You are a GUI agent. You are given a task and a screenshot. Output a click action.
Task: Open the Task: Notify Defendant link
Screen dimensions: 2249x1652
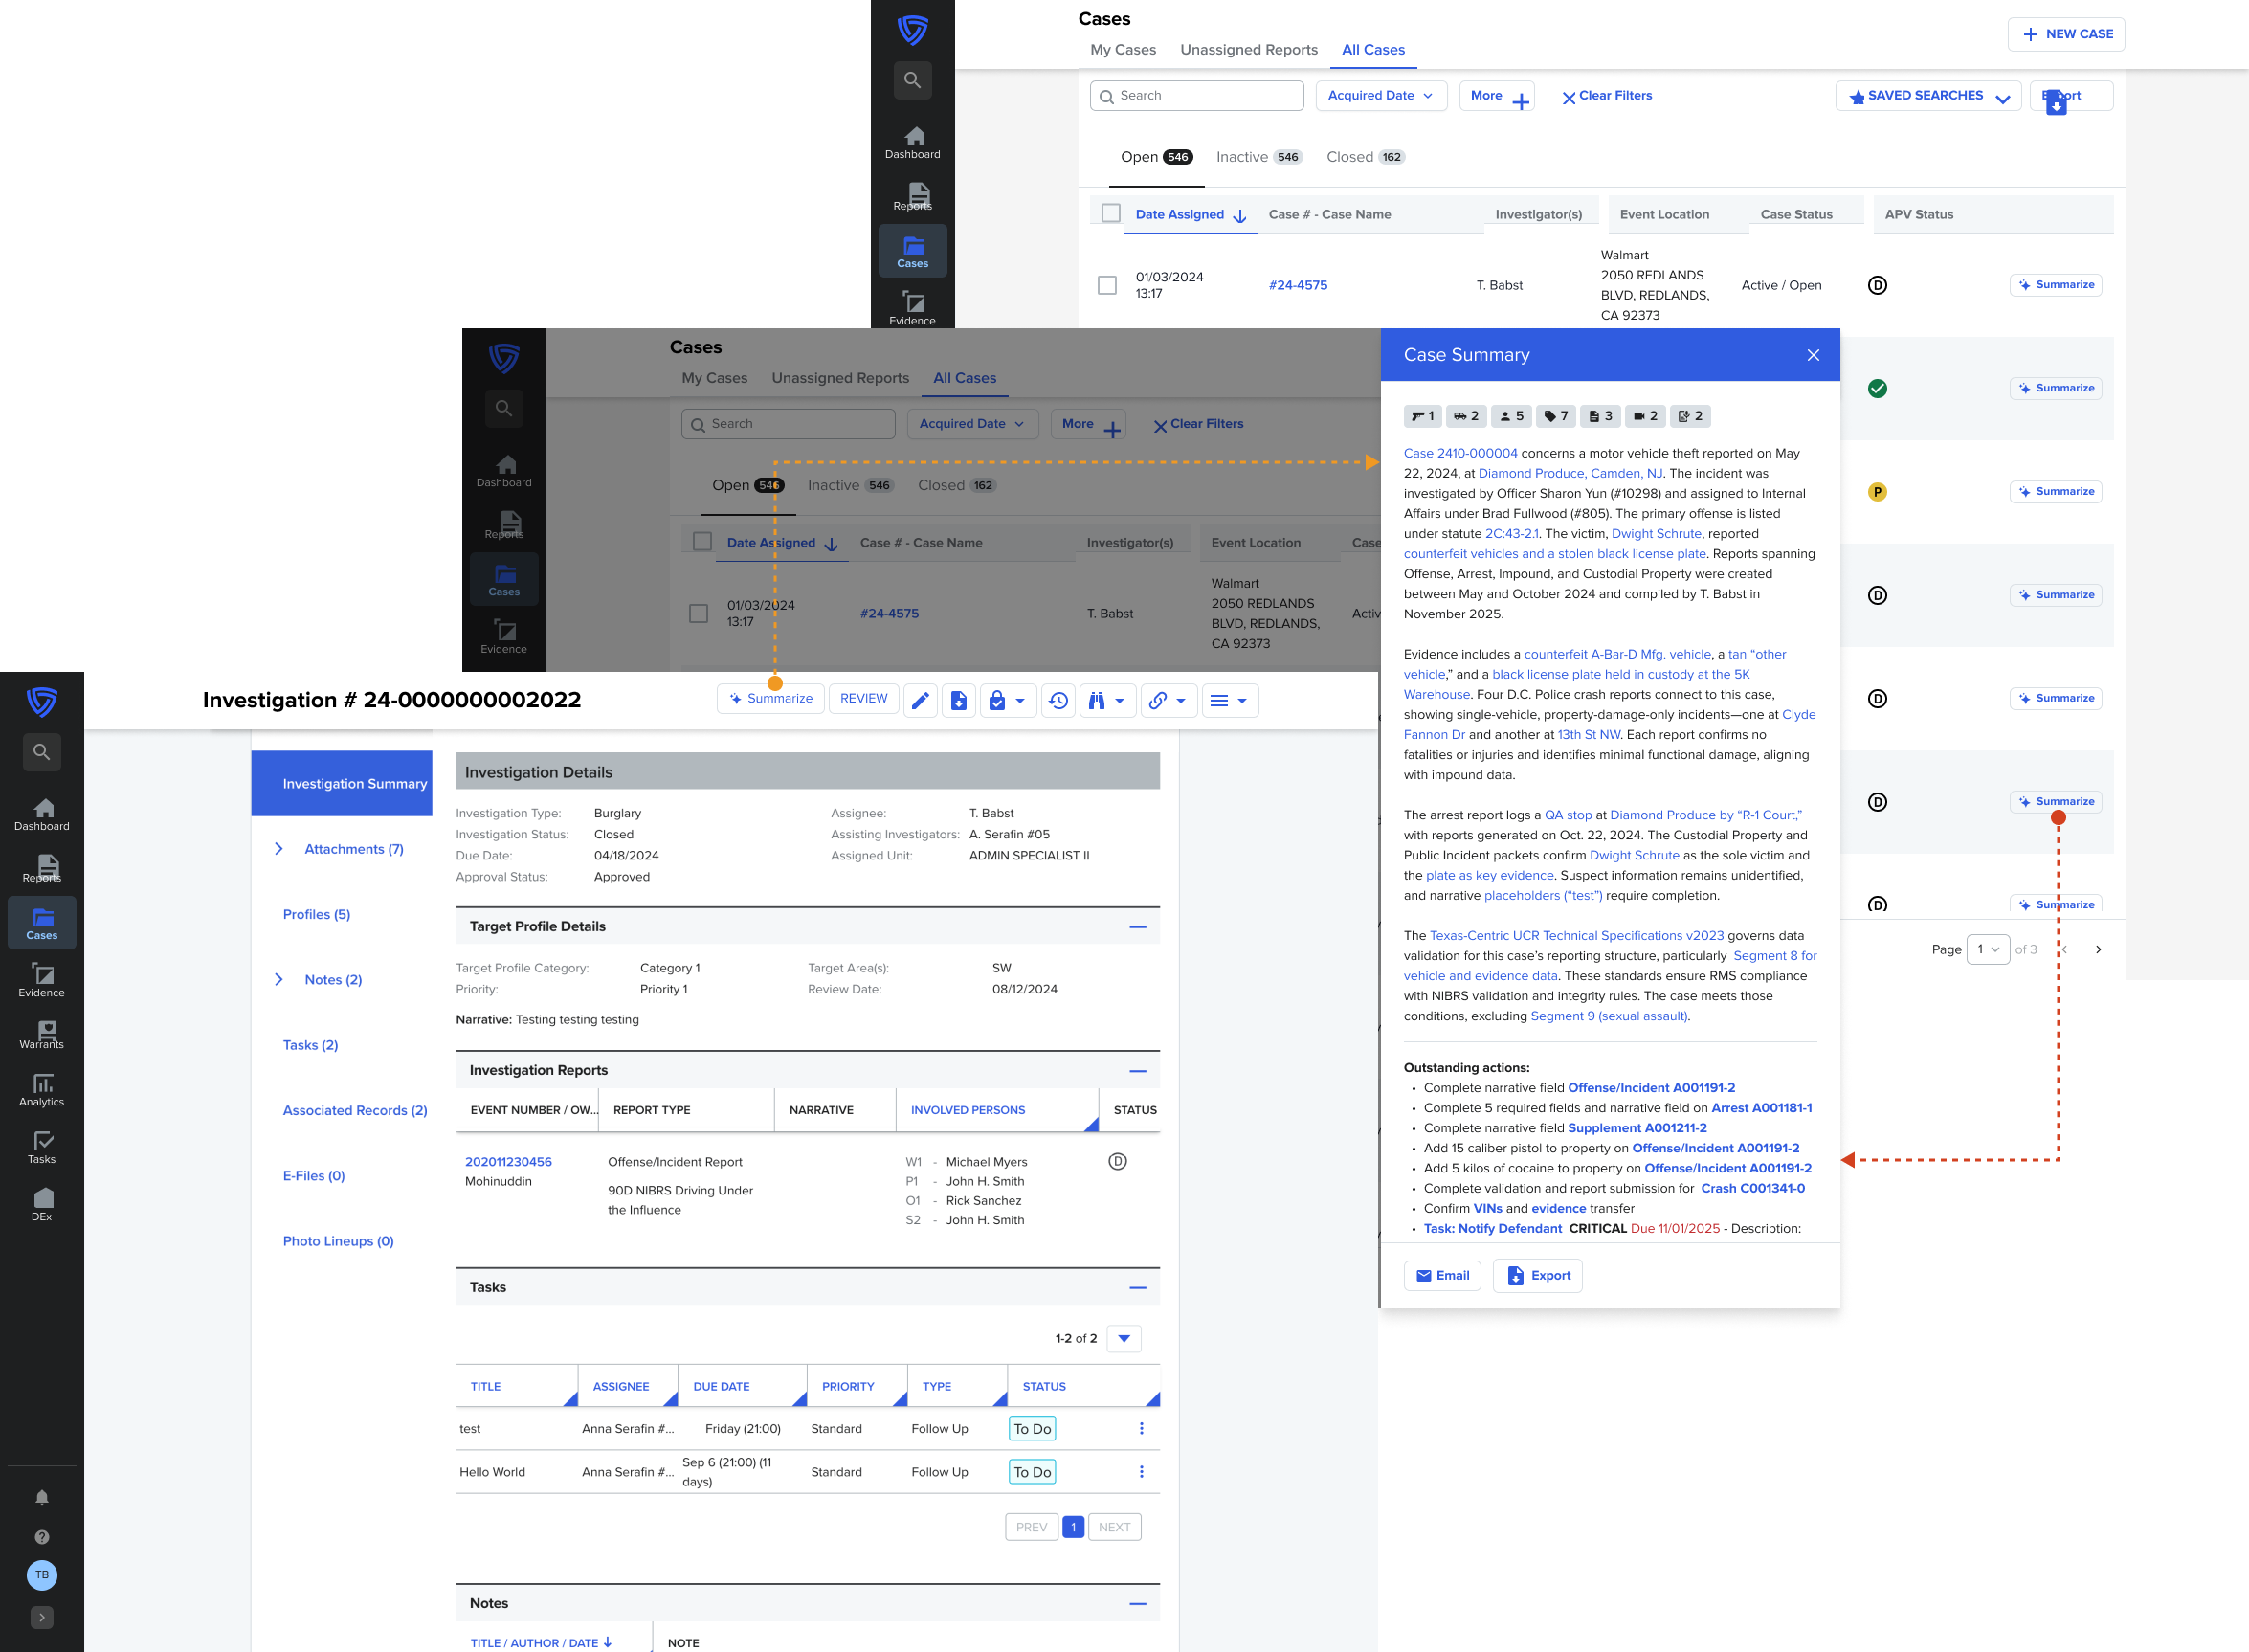[1492, 1228]
